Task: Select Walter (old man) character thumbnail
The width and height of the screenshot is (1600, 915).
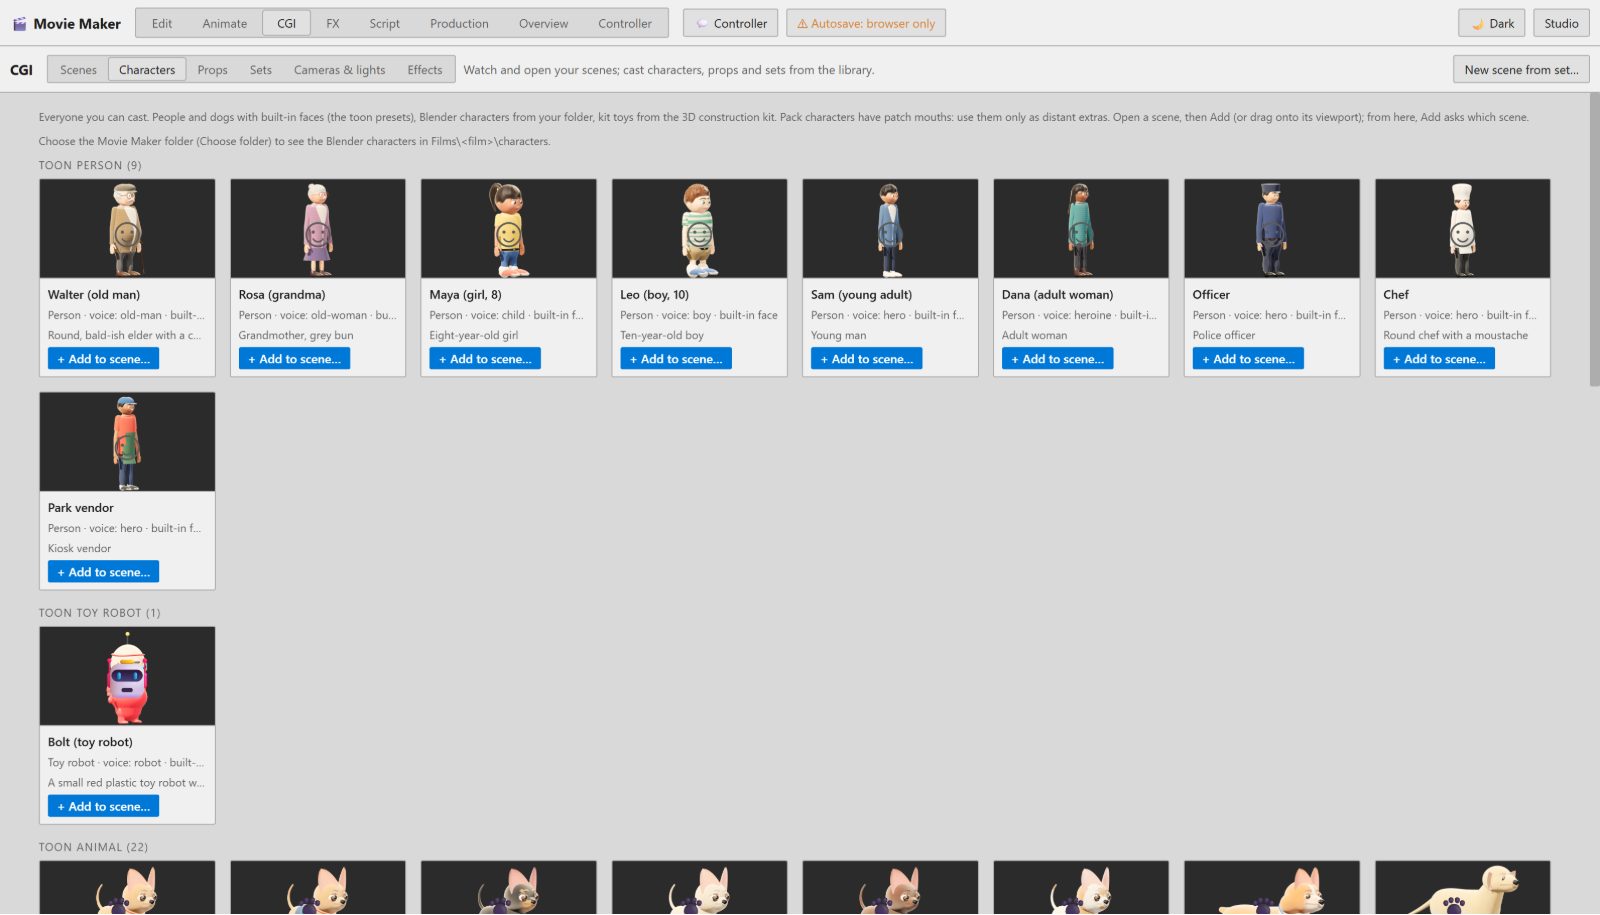Action: (x=127, y=229)
